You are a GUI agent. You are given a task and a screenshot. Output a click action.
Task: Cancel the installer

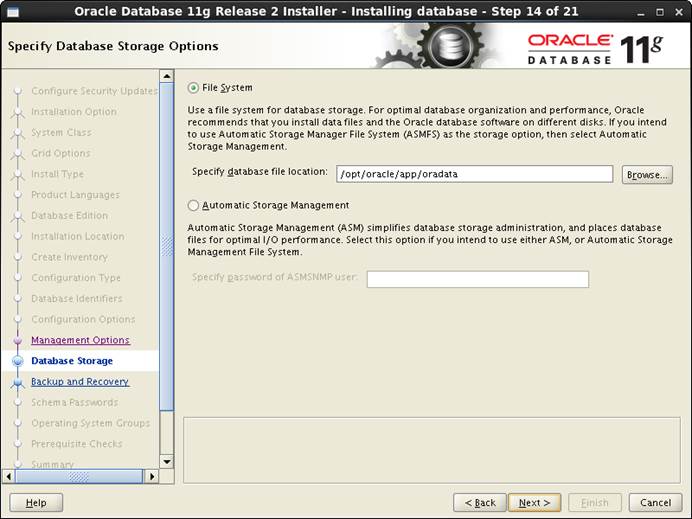(655, 503)
